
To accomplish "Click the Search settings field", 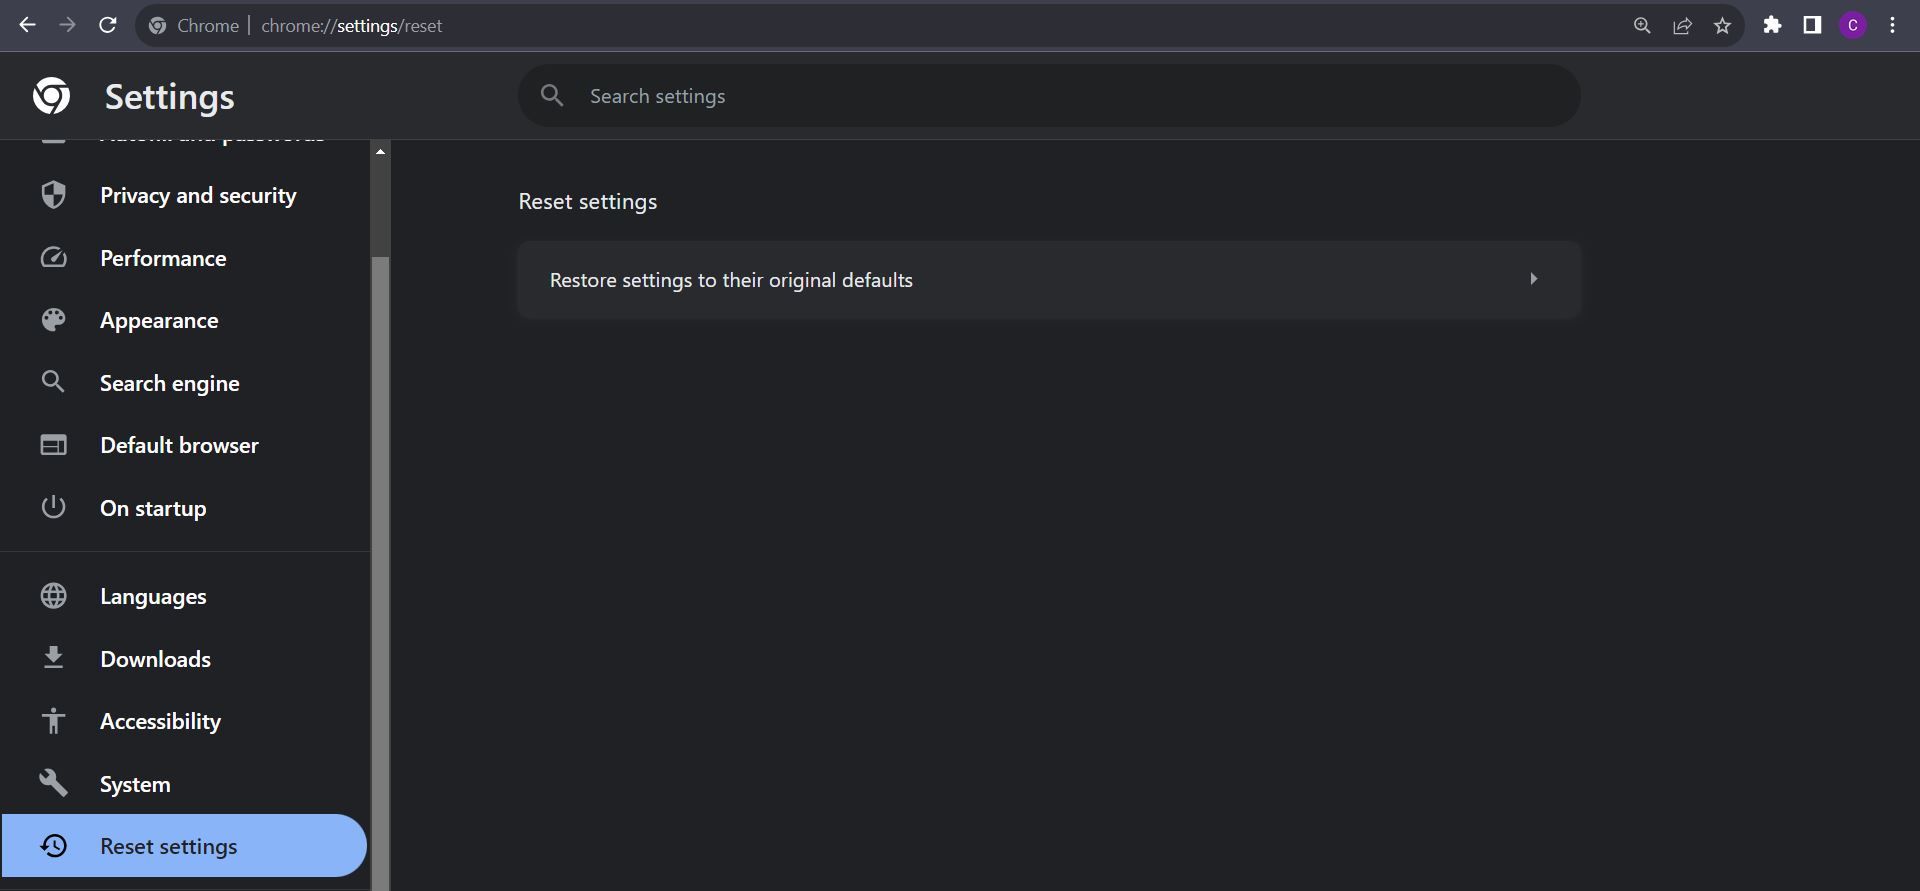I will click(1048, 96).
